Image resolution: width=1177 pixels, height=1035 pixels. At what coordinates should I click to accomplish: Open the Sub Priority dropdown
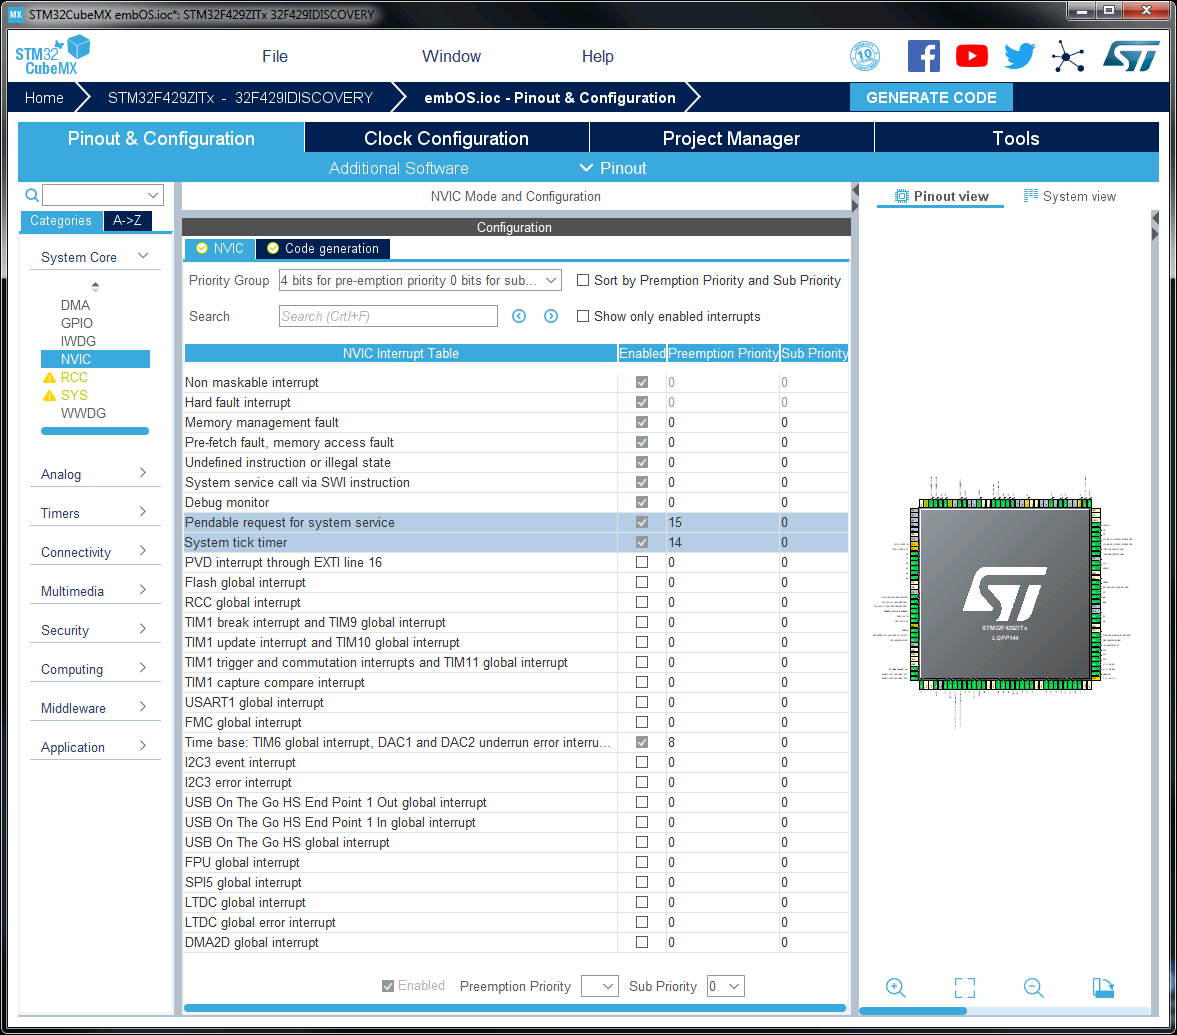tap(725, 986)
